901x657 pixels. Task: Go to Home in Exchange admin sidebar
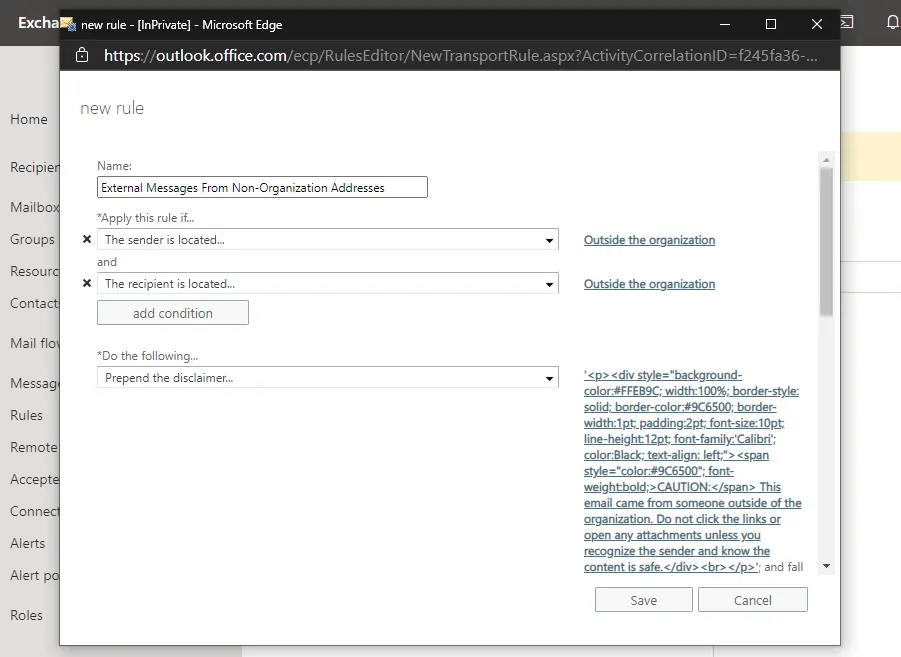(x=29, y=119)
